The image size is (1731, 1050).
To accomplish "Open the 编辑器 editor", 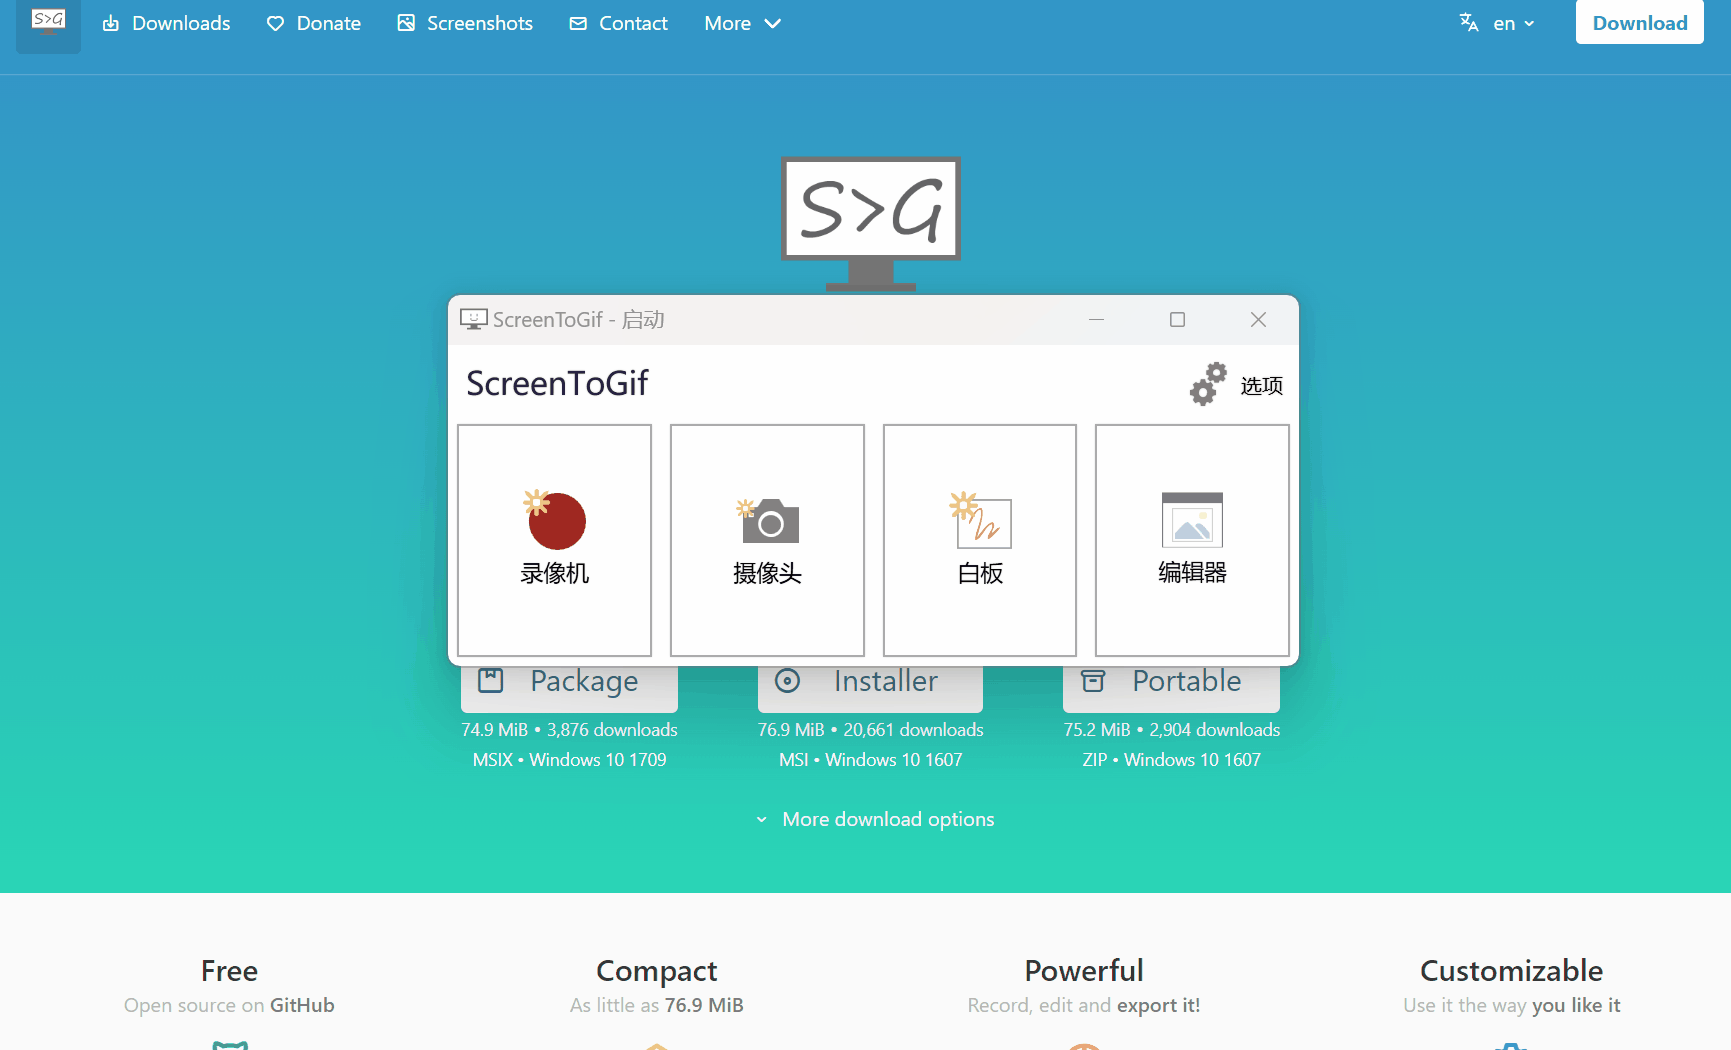I will 1192,540.
